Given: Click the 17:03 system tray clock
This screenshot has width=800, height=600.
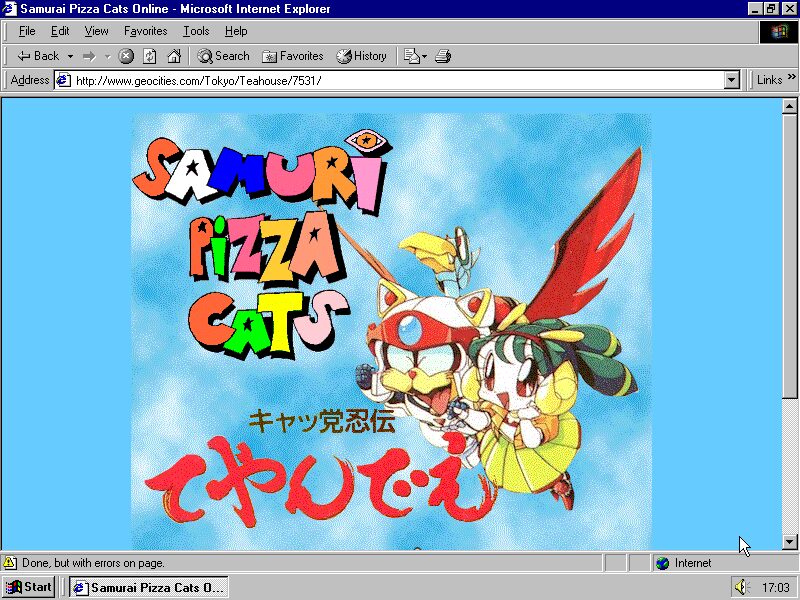Looking at the screenshot, I should (x=776, y=588).
